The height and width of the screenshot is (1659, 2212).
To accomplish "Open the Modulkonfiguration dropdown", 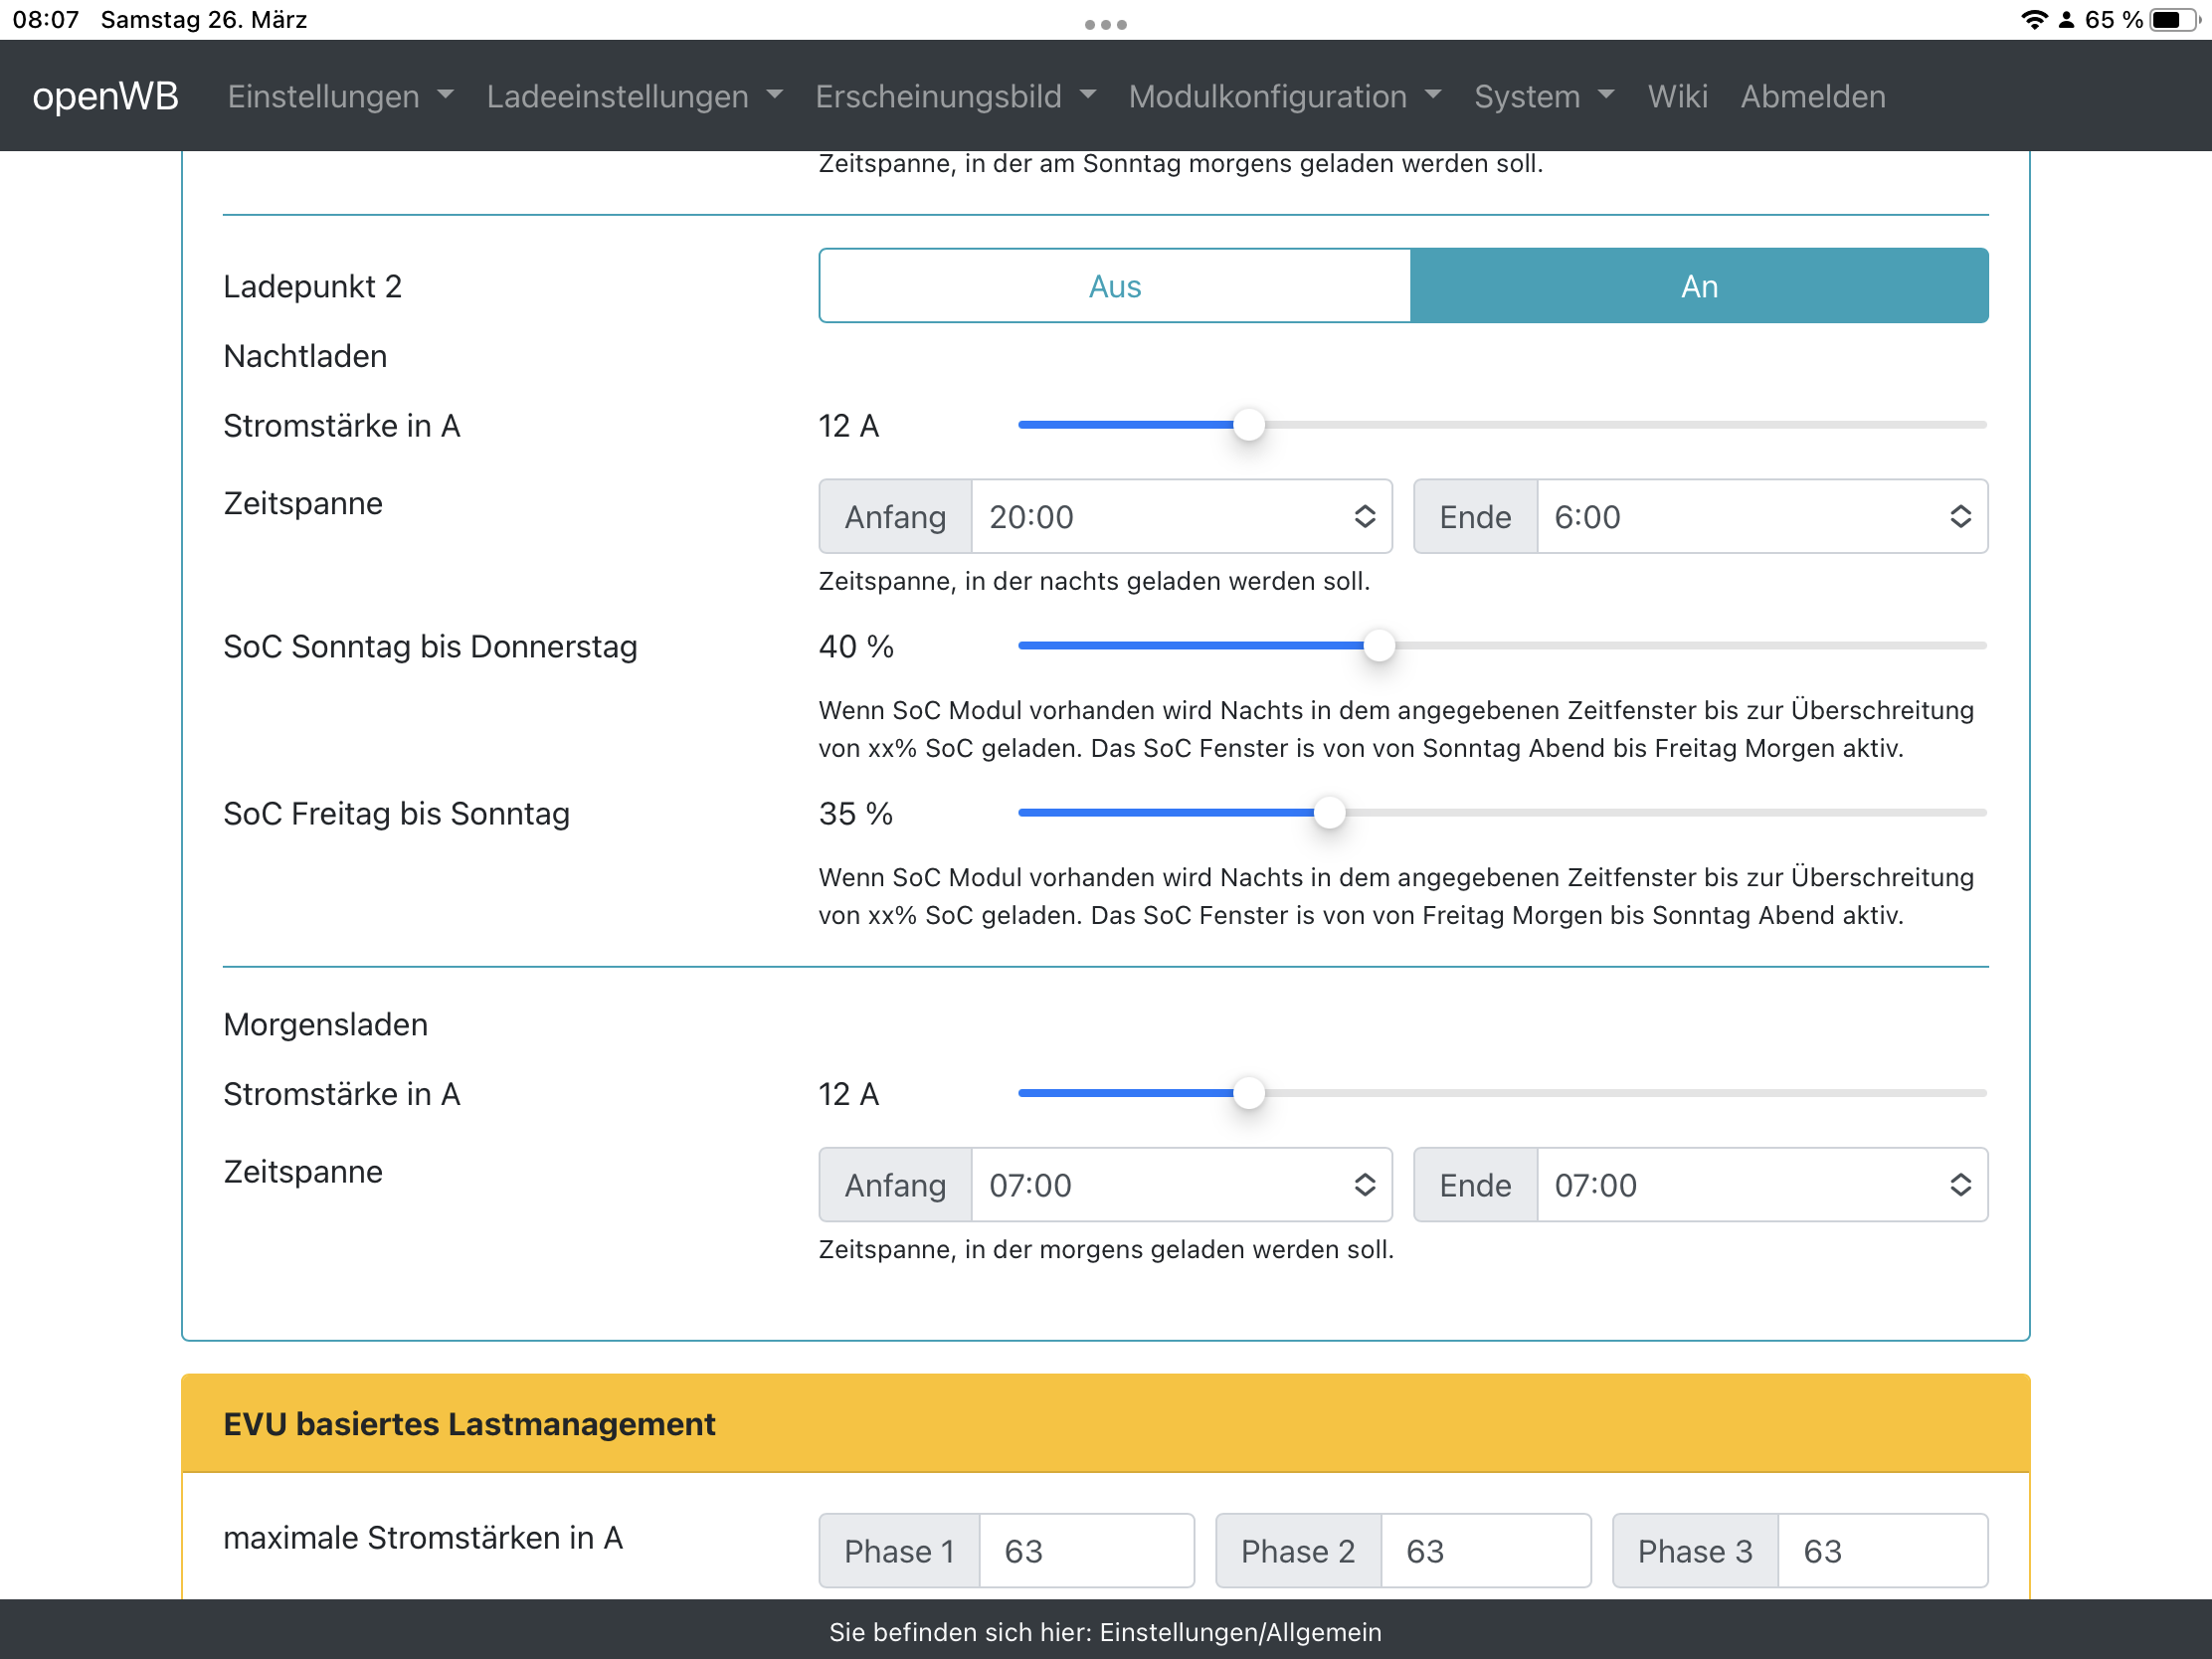I will pyautogui.click(x=1284, y=96).
